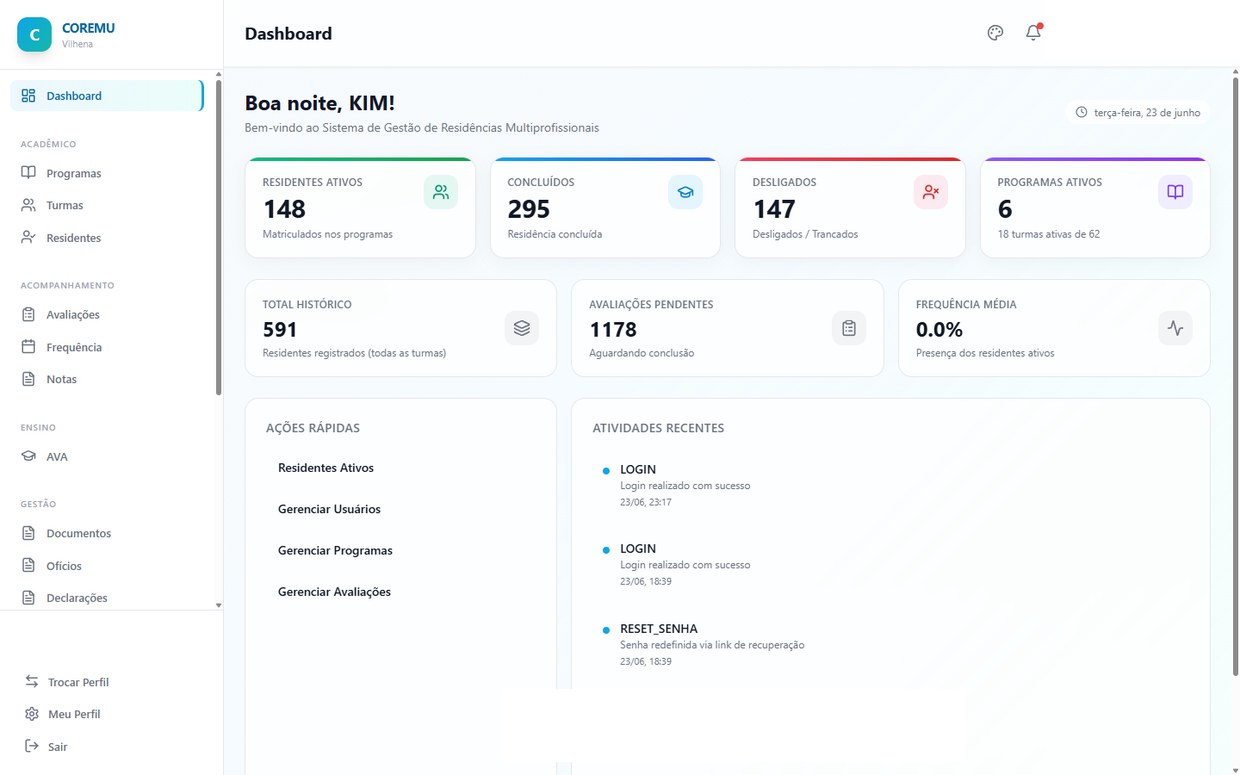
Task: Click the sidebar scrollbar thumb
Action: pyautogui.click(x=219, y=236)
